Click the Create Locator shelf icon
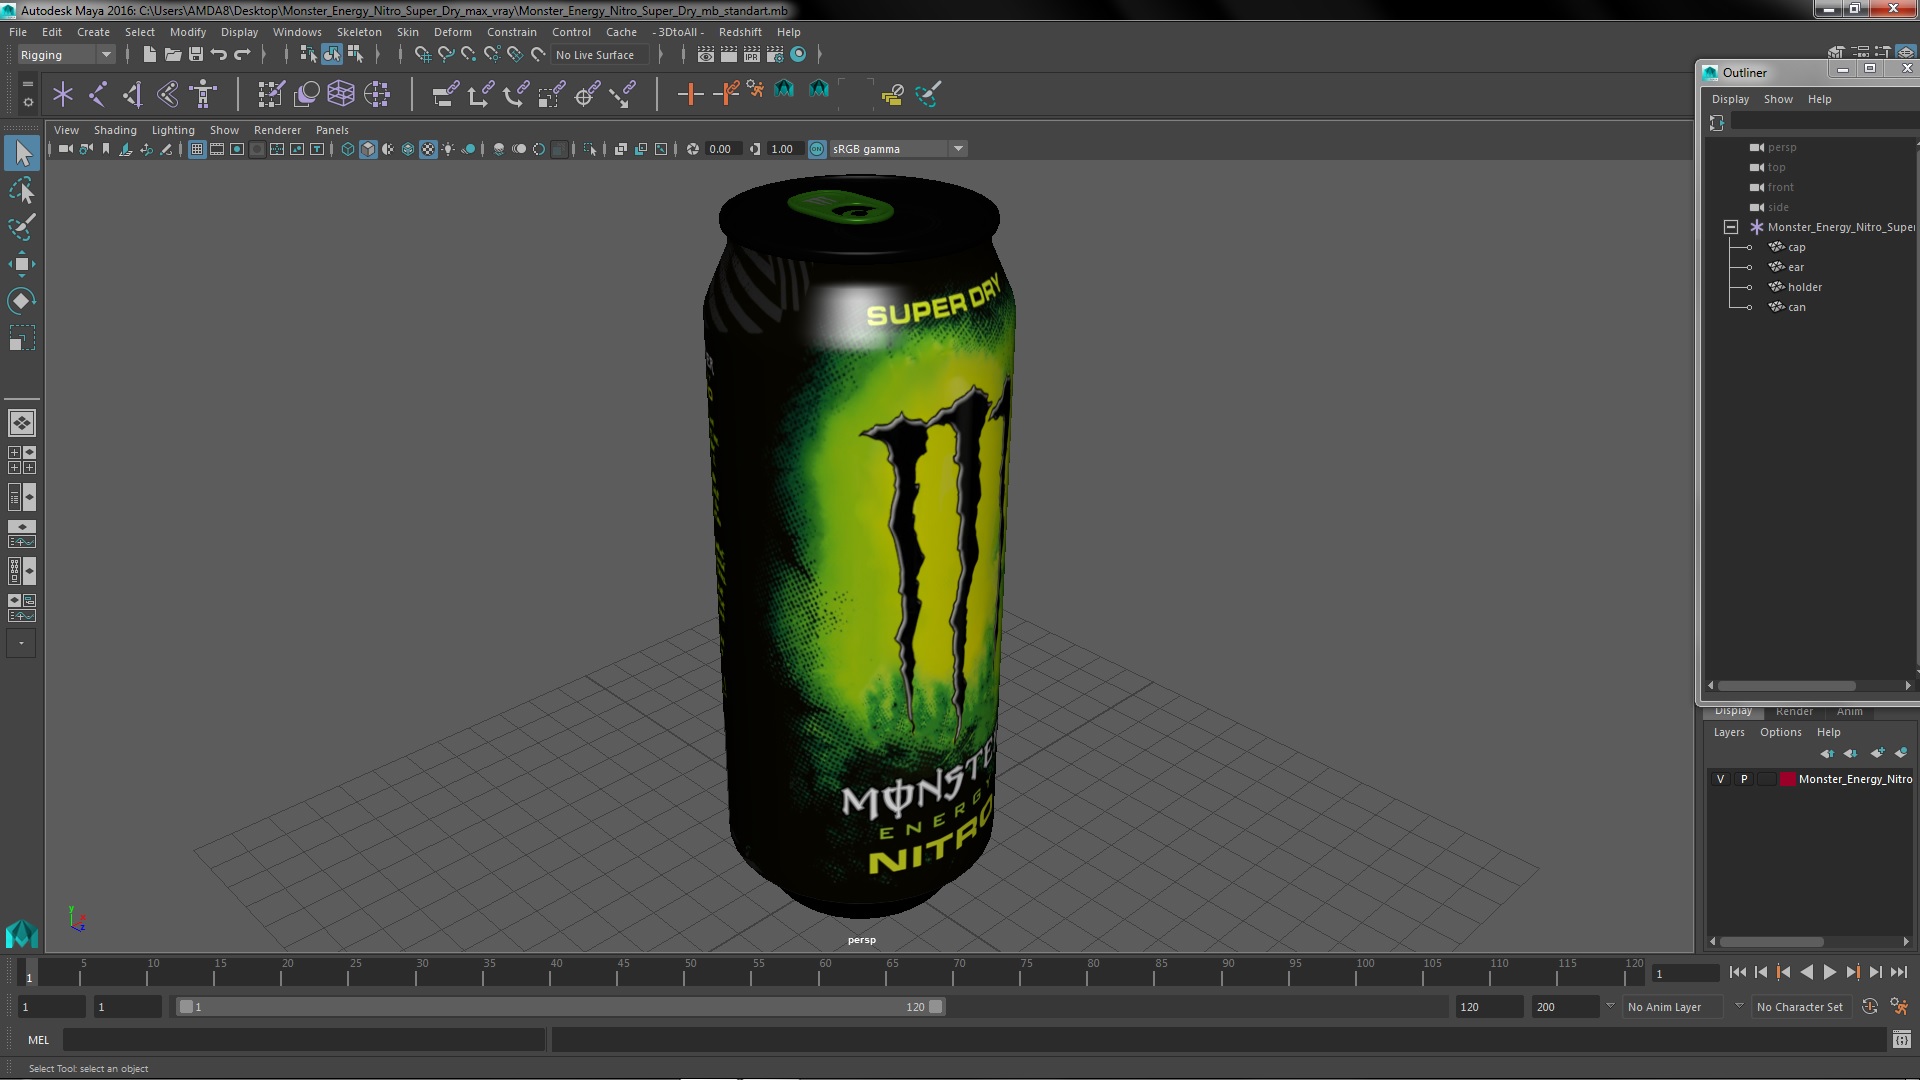1920x1080 pixels. [x=63, y=94]
